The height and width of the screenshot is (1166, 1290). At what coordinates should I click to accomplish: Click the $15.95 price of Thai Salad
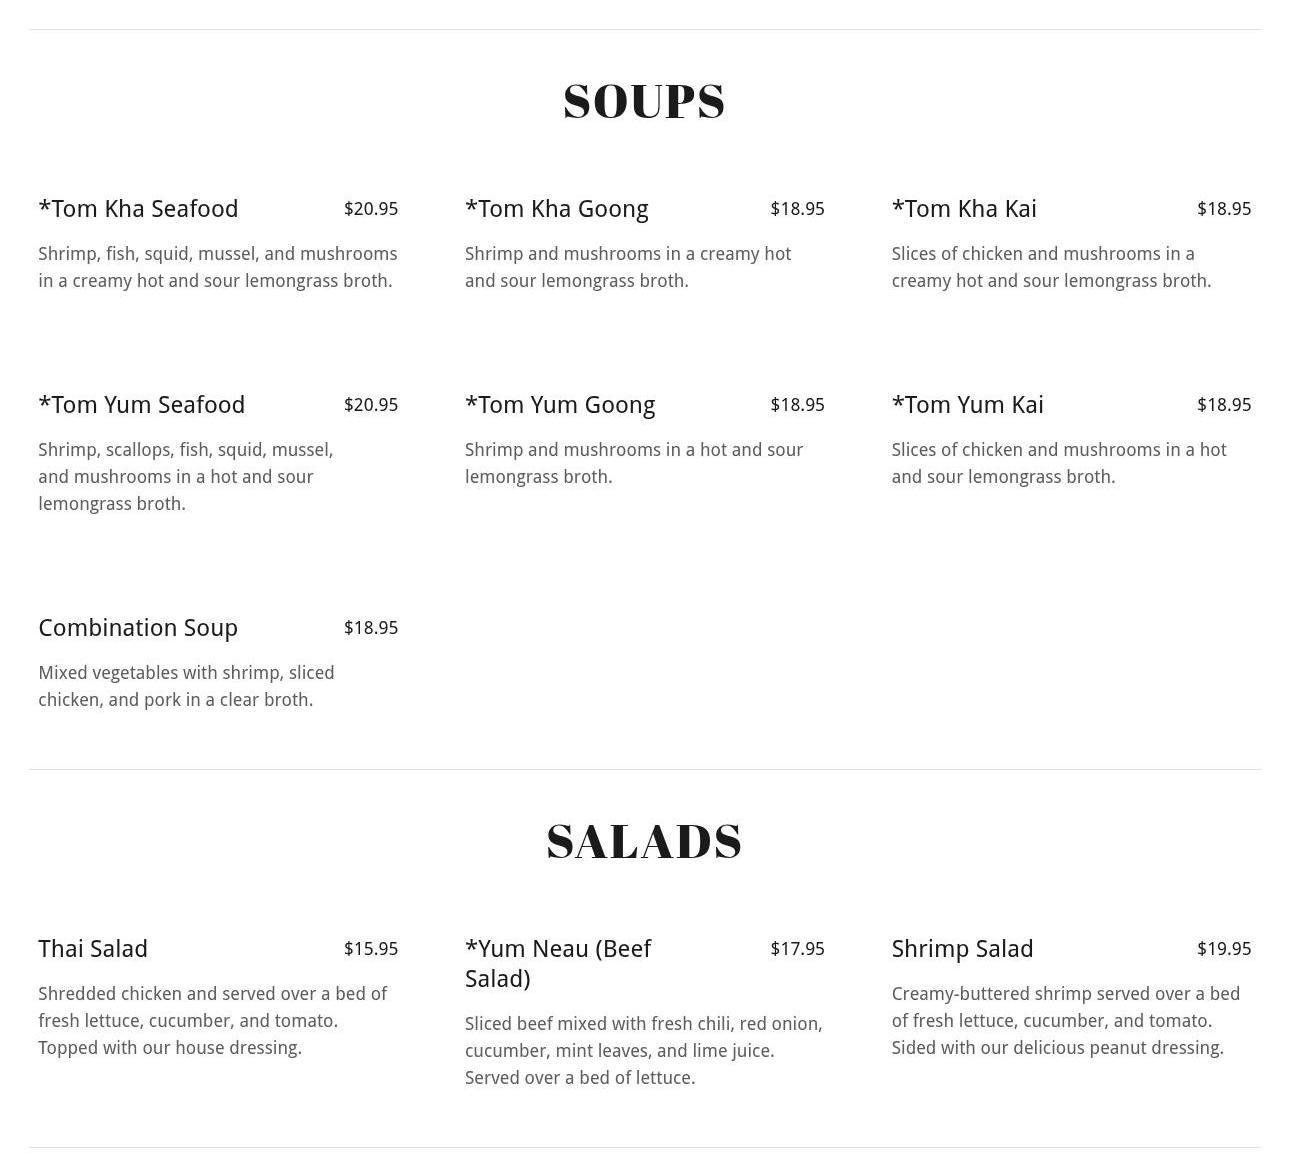click(x=371, y=949)
